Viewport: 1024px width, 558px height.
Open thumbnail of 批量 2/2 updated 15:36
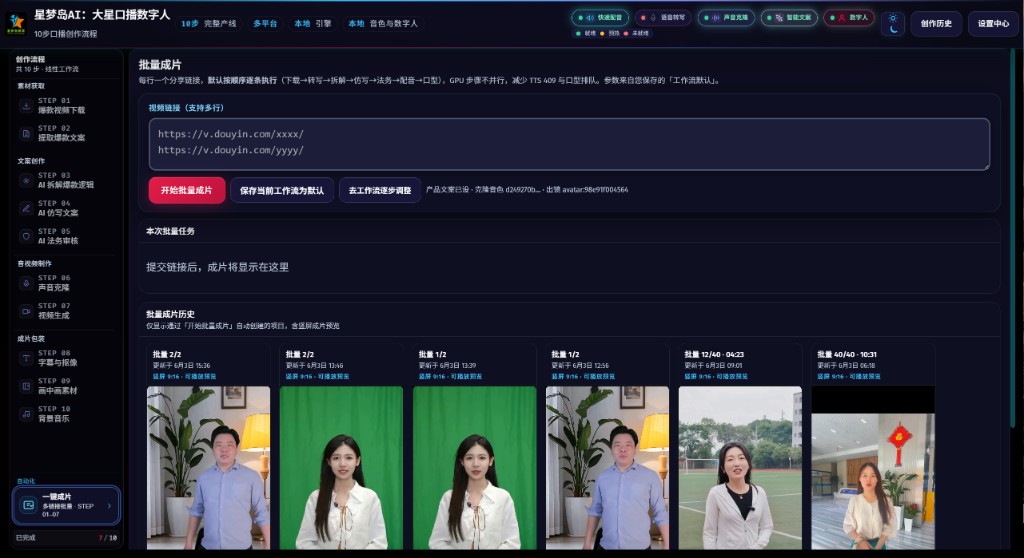click(208, 467)
